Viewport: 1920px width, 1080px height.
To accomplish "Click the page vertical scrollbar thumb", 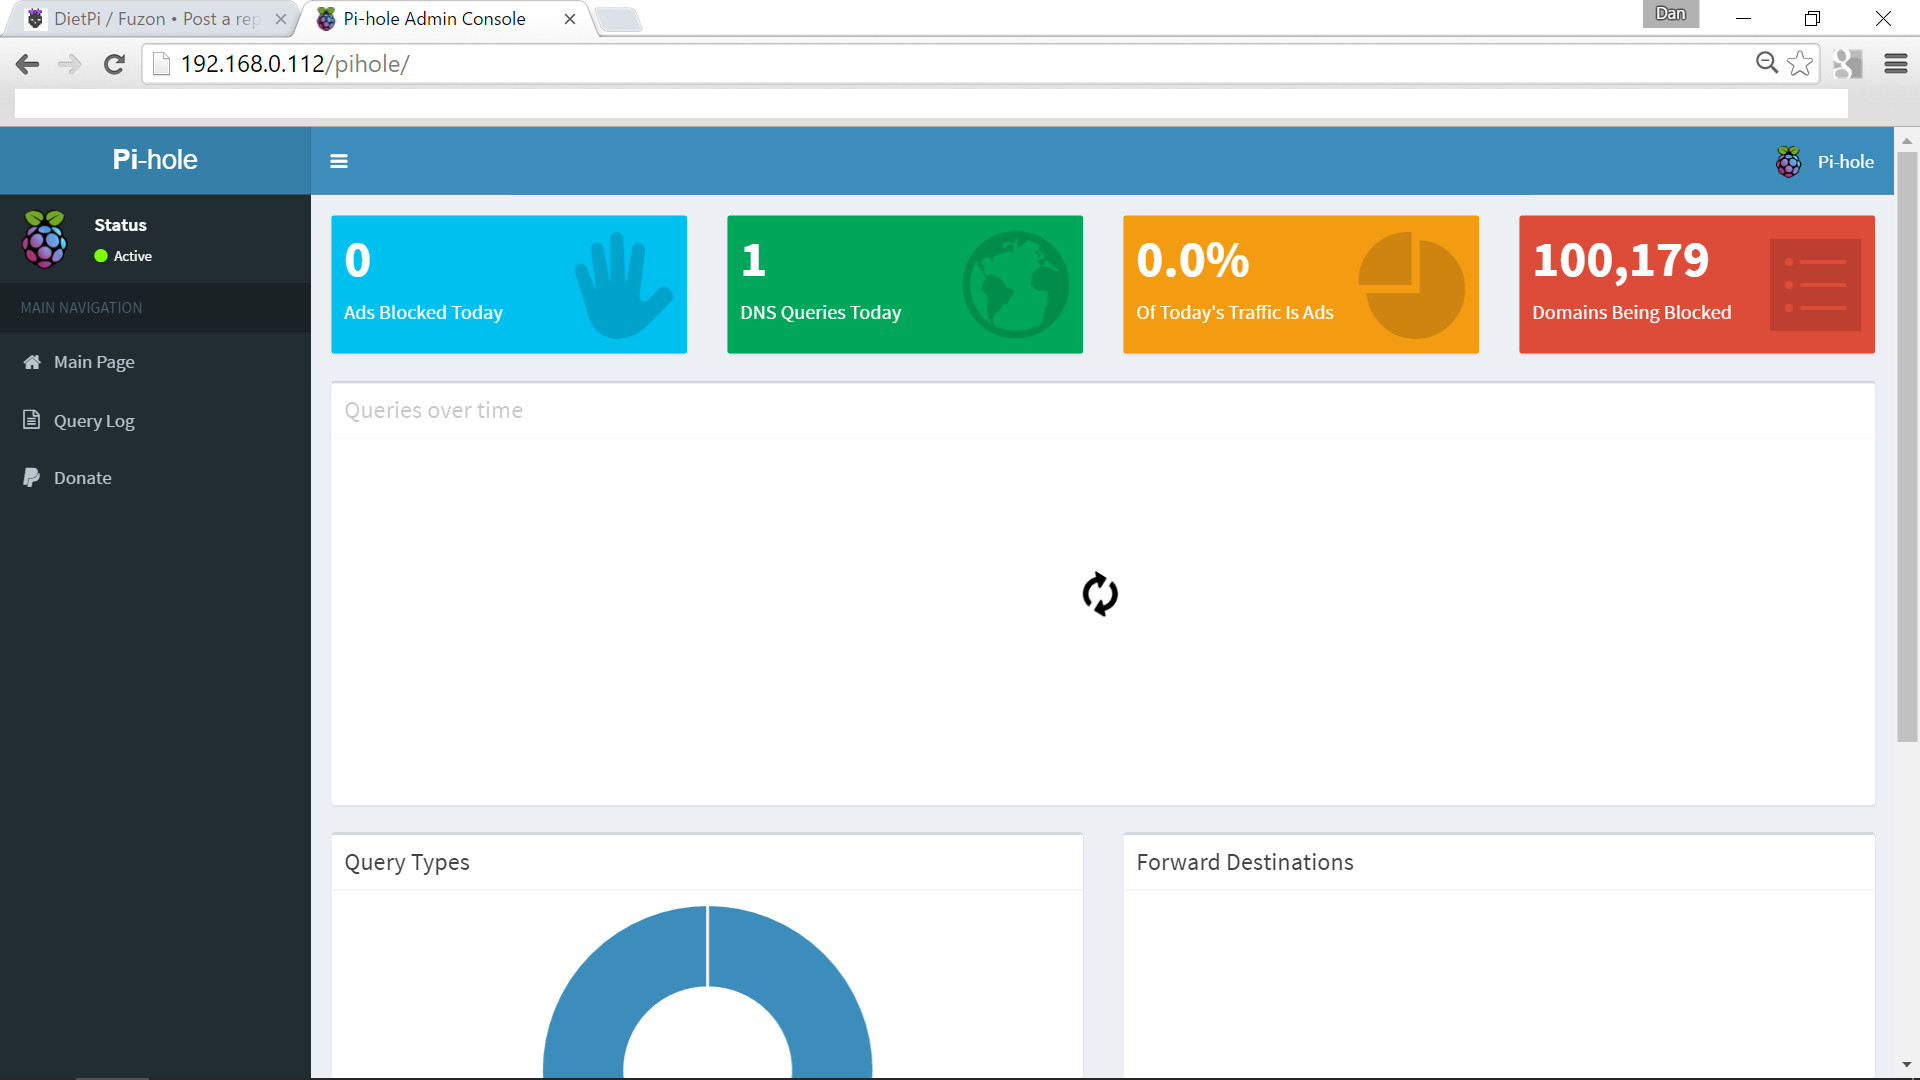I will tap(1907, 446).
